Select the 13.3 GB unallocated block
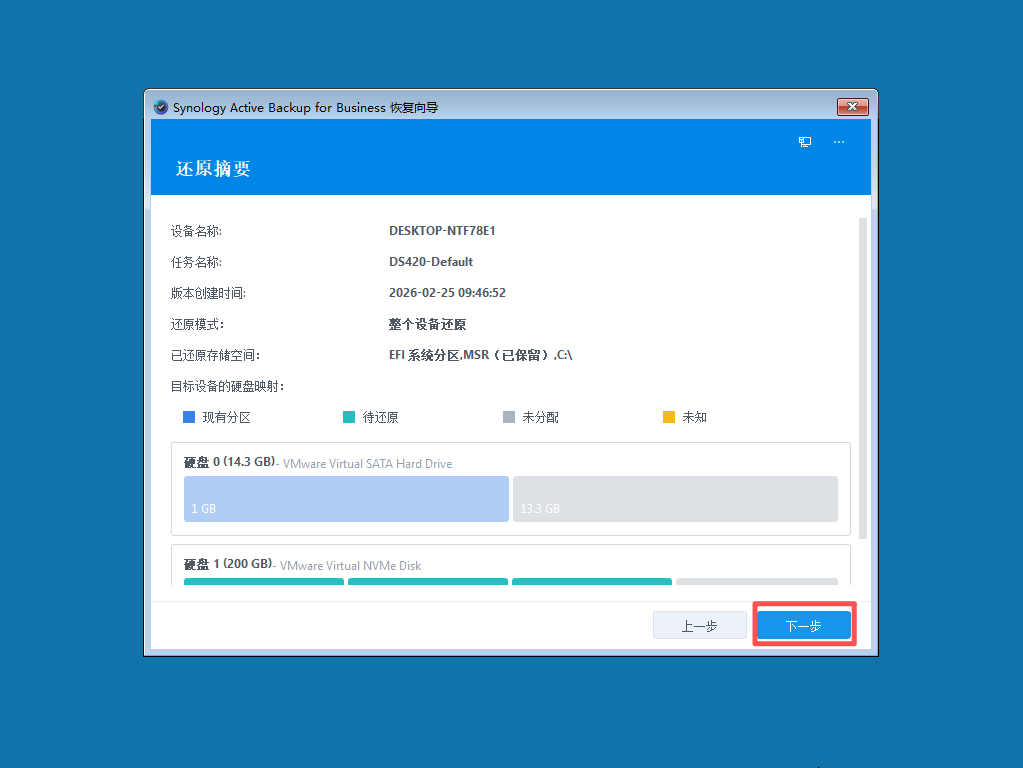This screenshot has height=768, width=1023. [x=675, y=498]
